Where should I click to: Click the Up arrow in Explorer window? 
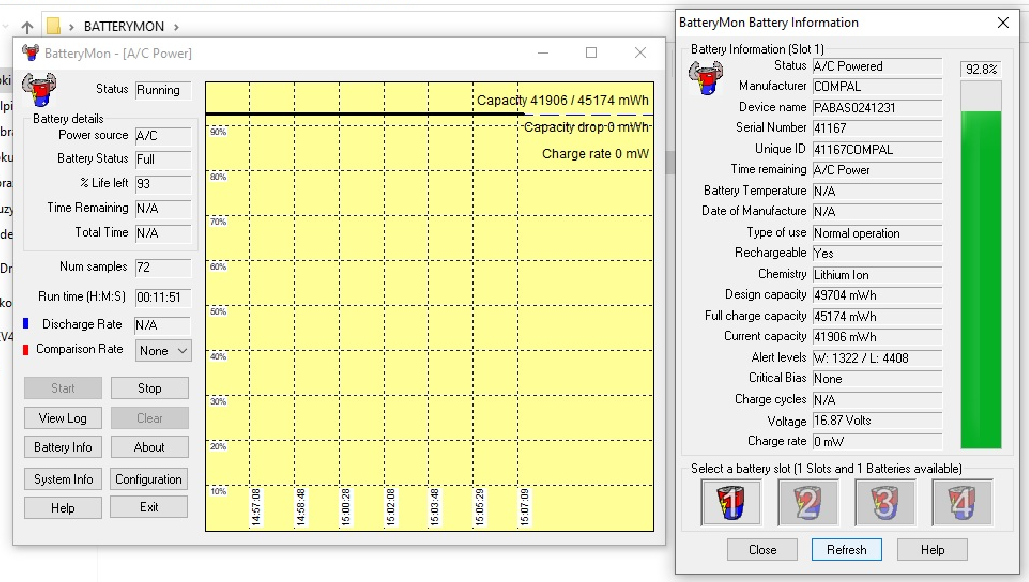pos(27,27)
